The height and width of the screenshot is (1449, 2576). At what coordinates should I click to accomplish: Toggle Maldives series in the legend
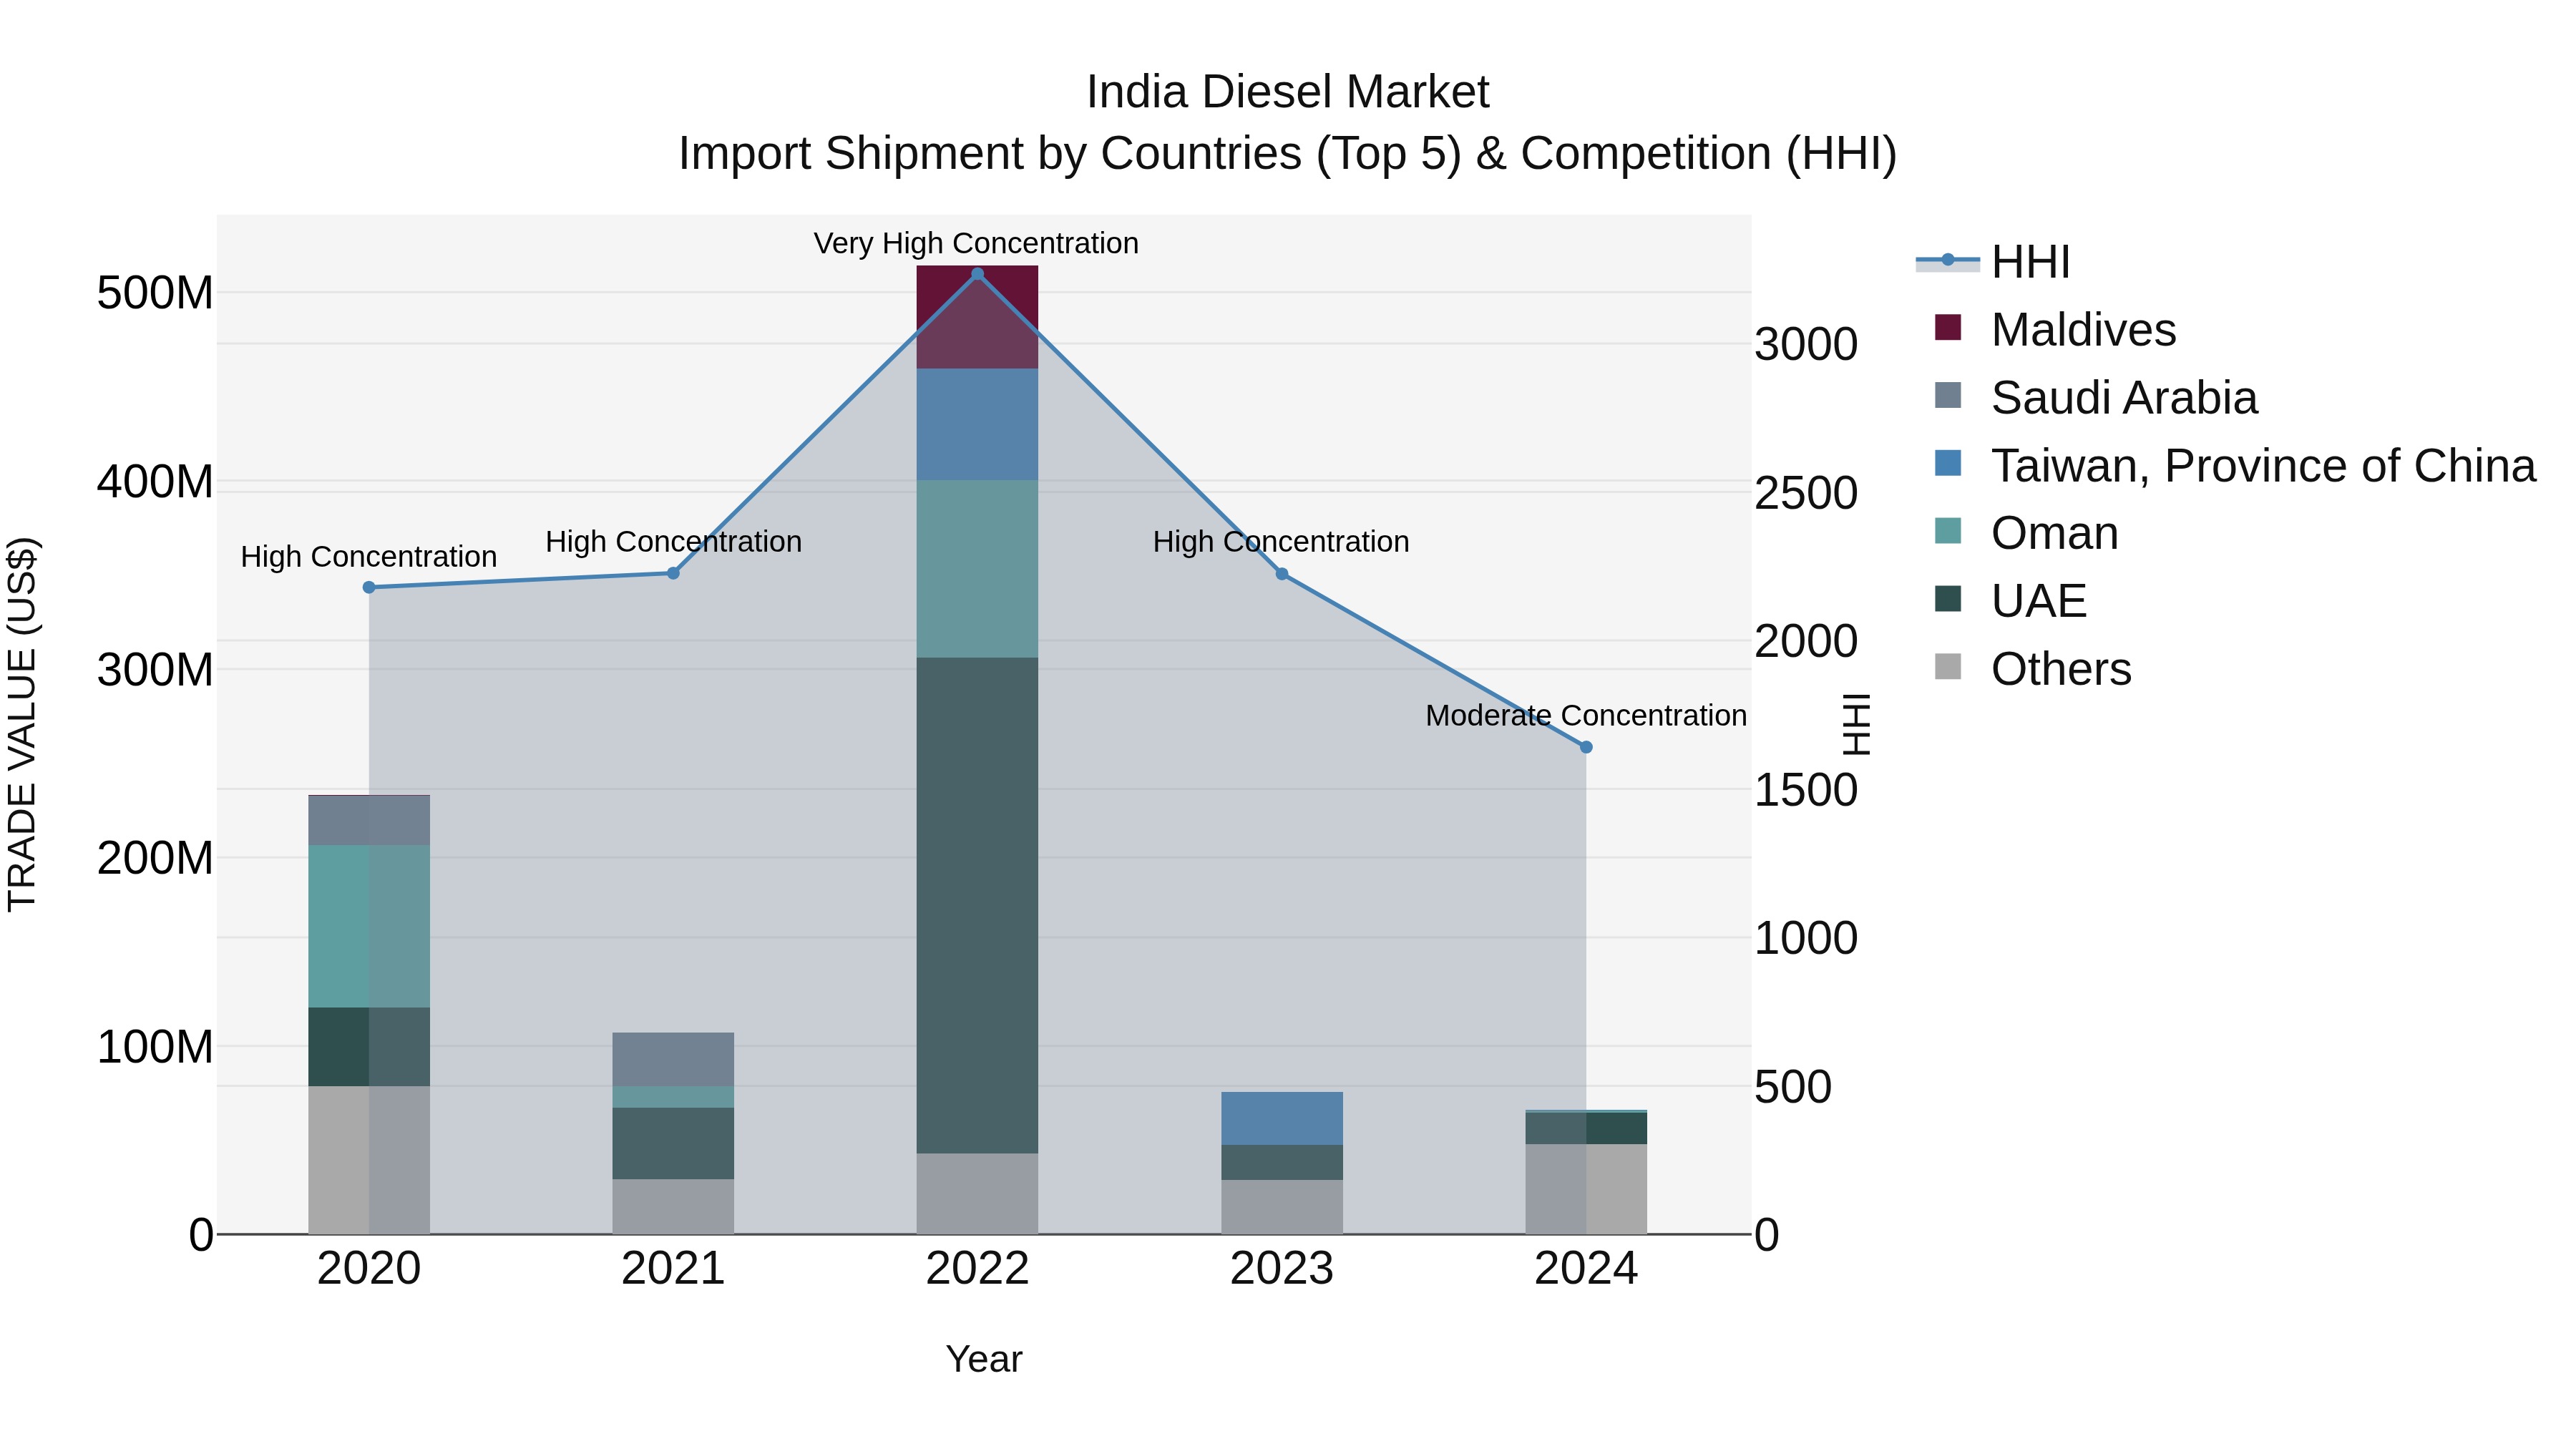point(2055,330)
